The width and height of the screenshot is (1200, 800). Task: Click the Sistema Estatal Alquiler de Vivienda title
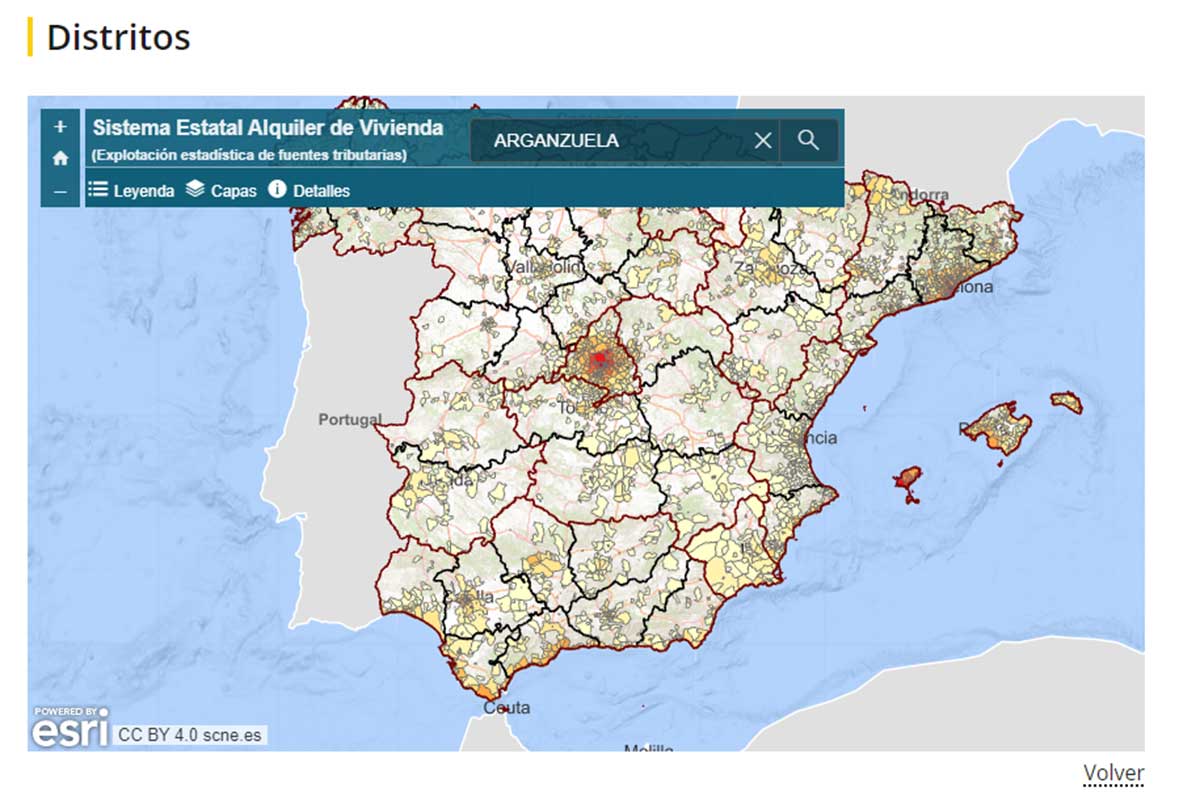point(268,128)
